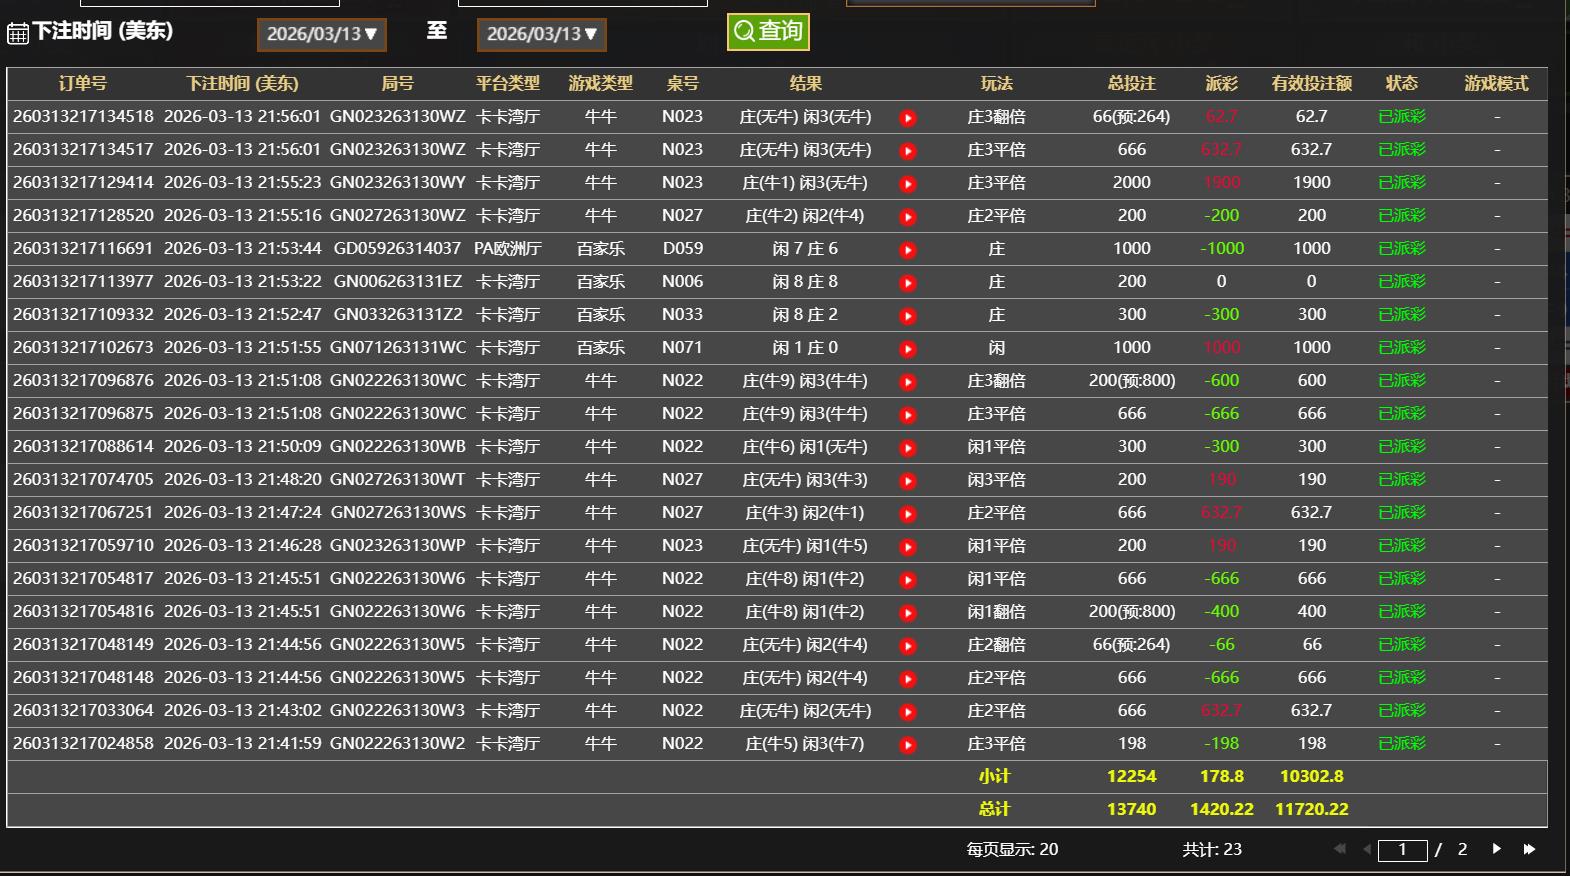The height and width of the screenshot is (876, 1570).
Task: Select order number 260313217054817 row
Action: click(x=83, y=579)
